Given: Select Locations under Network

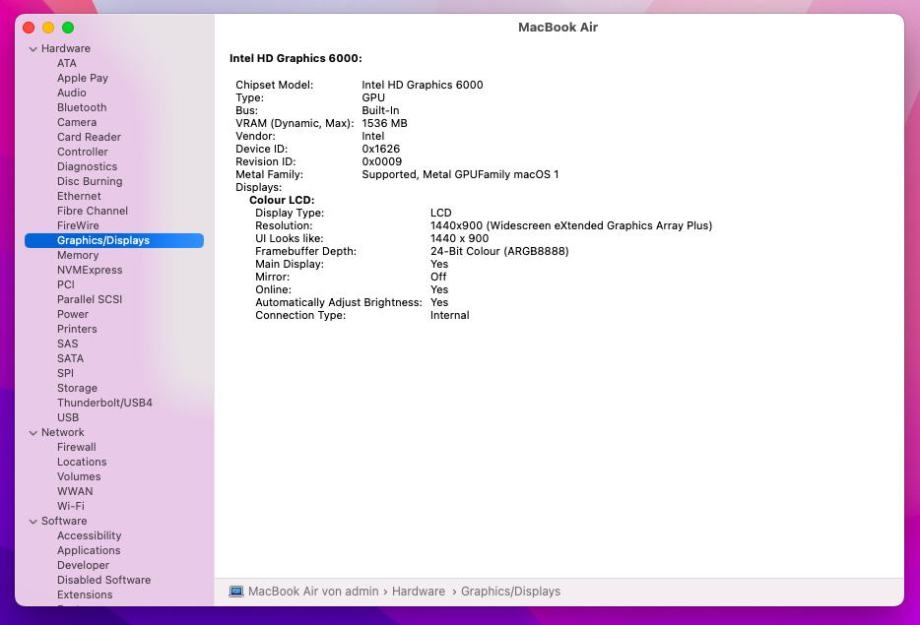Looking at the screenshot, I should click(x=82, y=462).
